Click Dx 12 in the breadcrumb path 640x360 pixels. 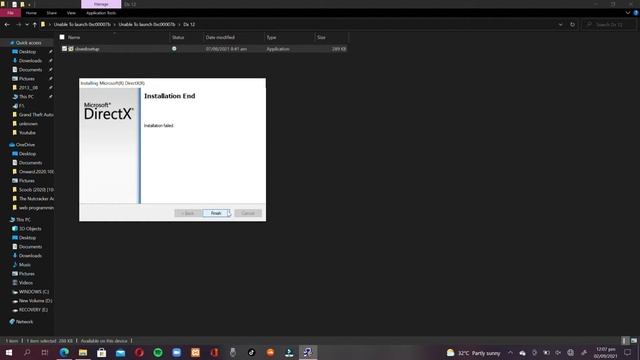[189, 24]
